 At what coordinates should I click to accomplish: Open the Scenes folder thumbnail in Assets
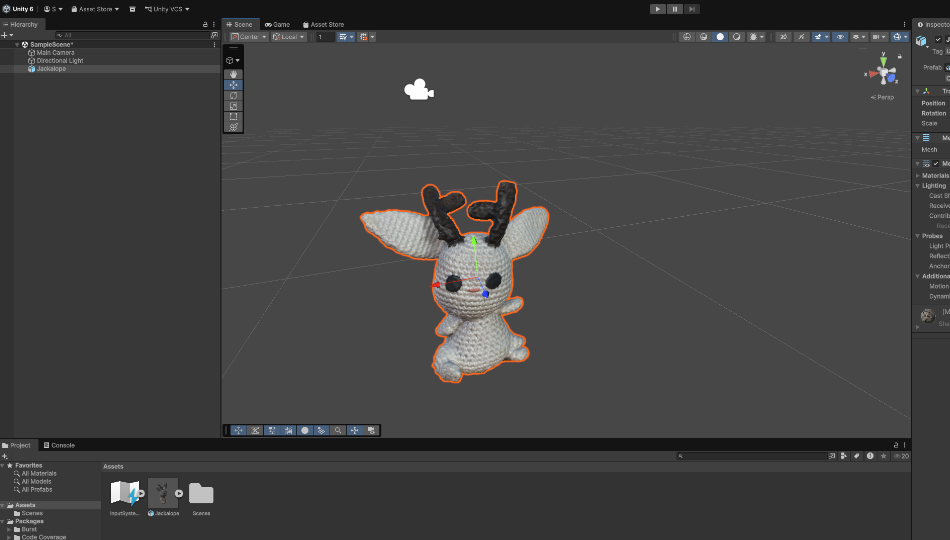(x=201, y=493)
